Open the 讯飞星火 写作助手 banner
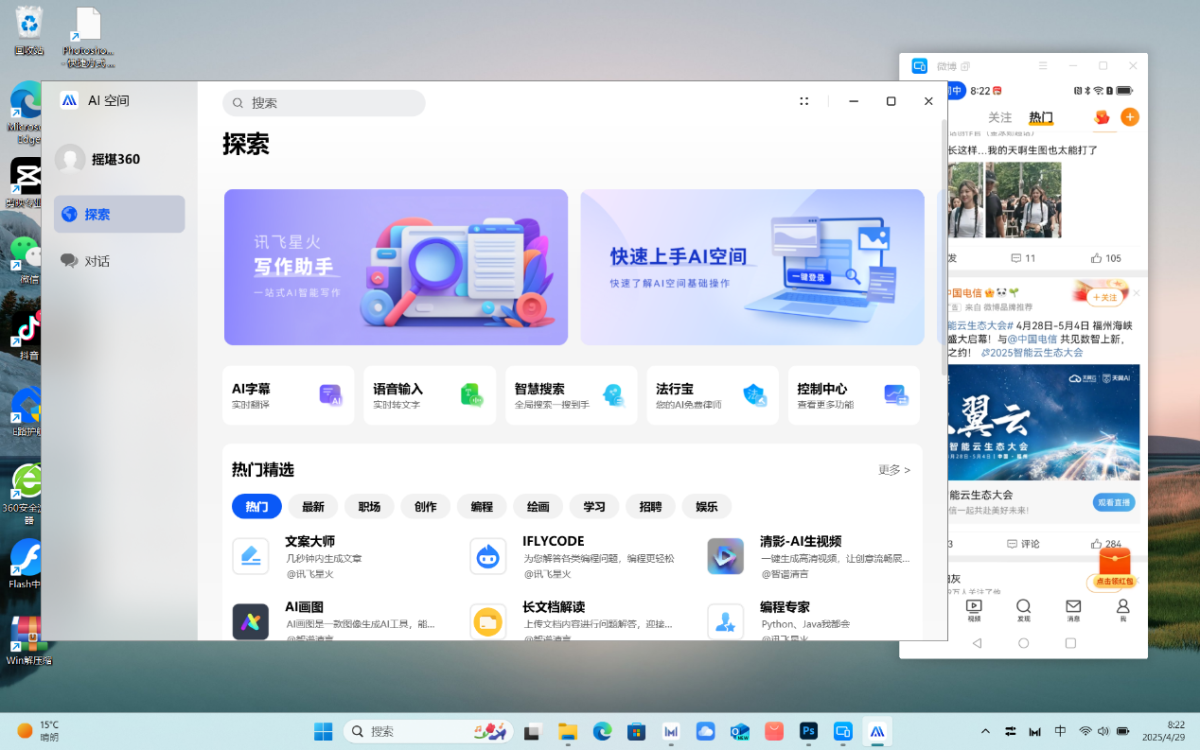This screenshot has width=1200, height=750. coord(396,267)
